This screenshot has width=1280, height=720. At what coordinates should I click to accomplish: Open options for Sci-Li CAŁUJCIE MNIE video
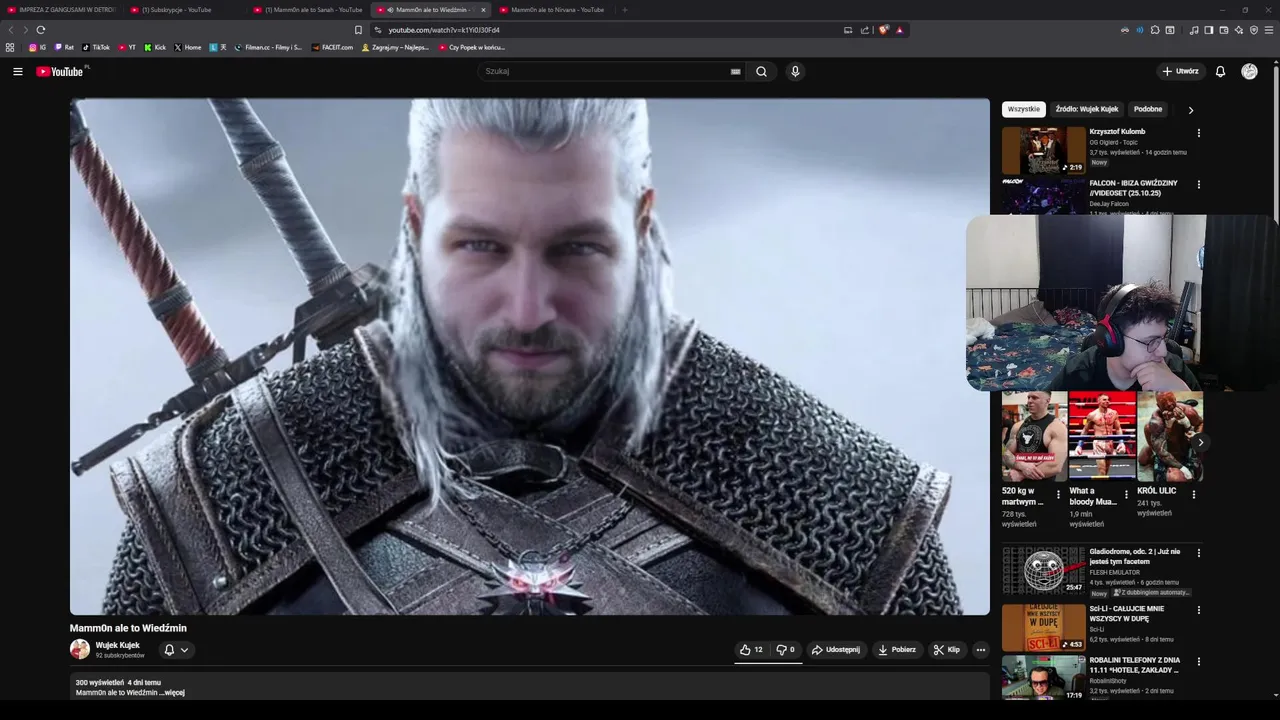coord(1198,610)
